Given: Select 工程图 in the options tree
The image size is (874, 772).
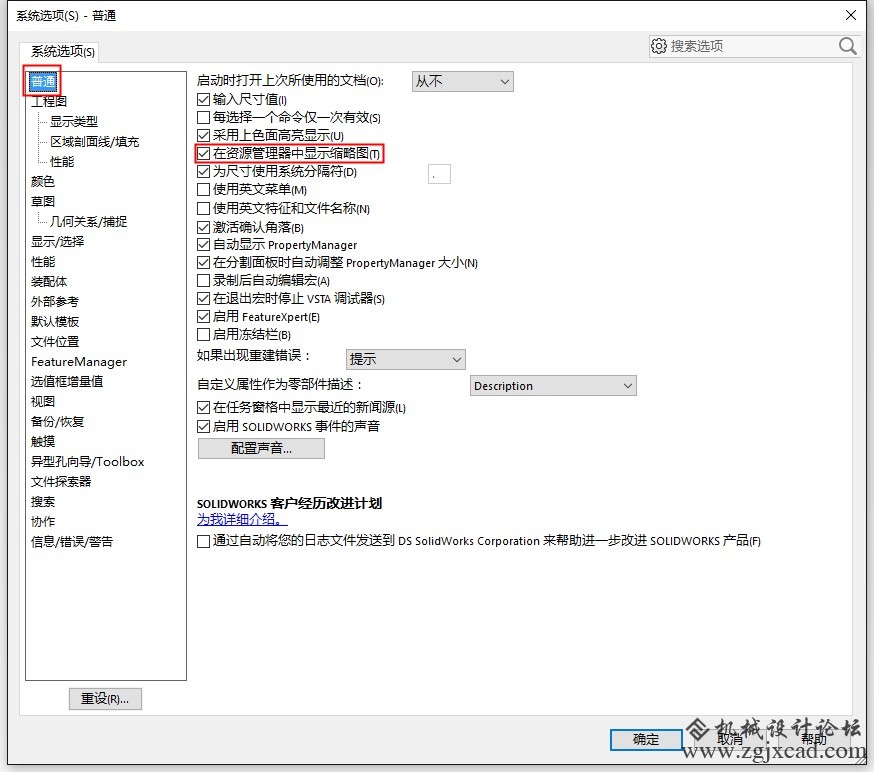Looking at the screenshot, I should (x=49, y=101).
